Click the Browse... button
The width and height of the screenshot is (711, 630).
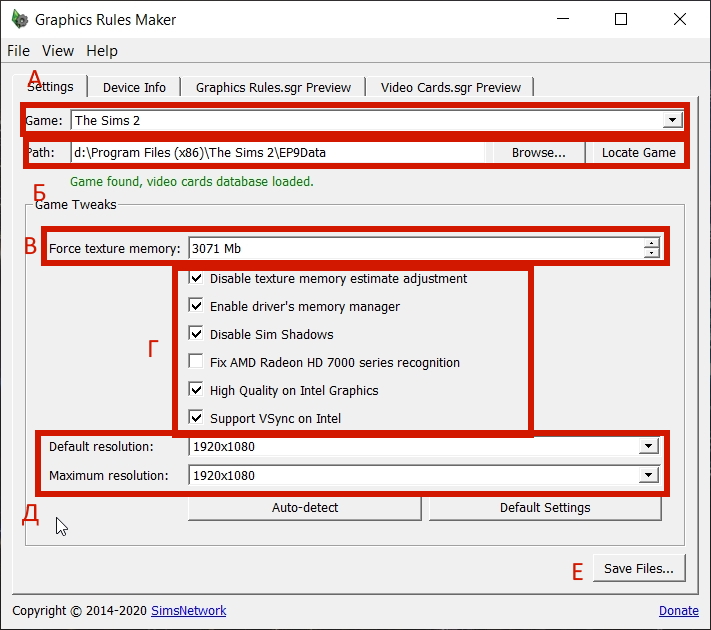point(538,152)
